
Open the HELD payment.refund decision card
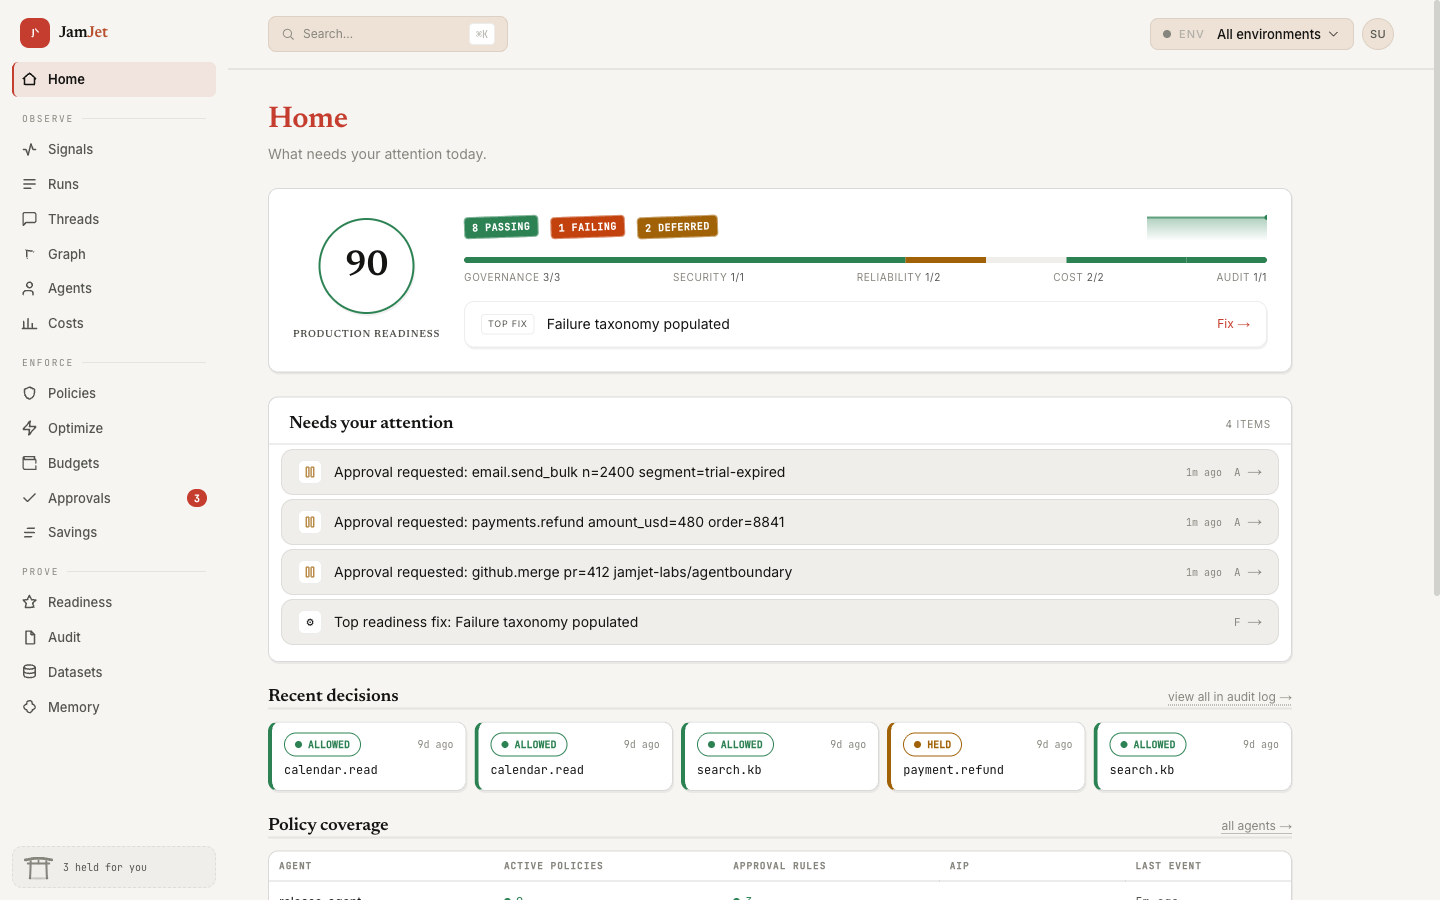(x=986, y=757)
